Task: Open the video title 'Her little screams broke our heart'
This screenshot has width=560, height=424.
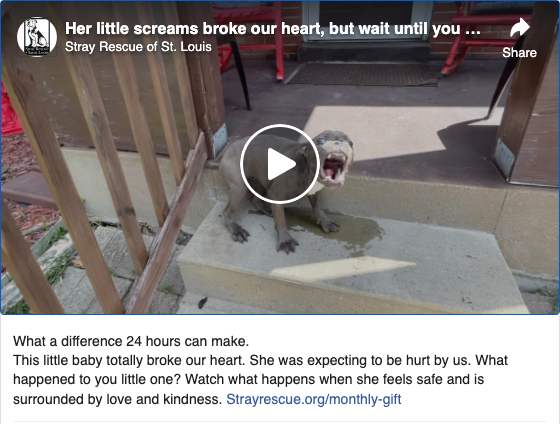Action: click(272, 29)
